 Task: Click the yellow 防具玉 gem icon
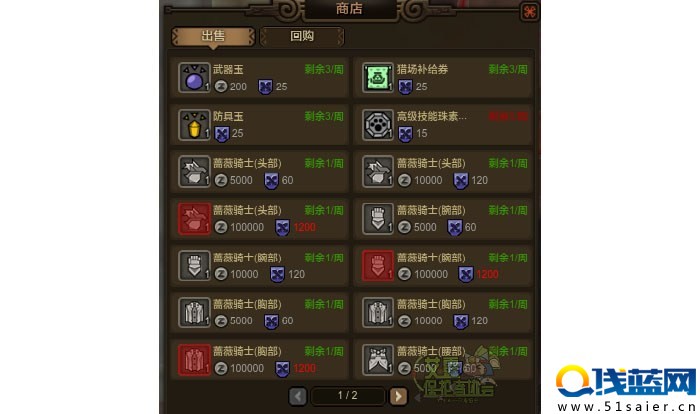coord(194,125)
